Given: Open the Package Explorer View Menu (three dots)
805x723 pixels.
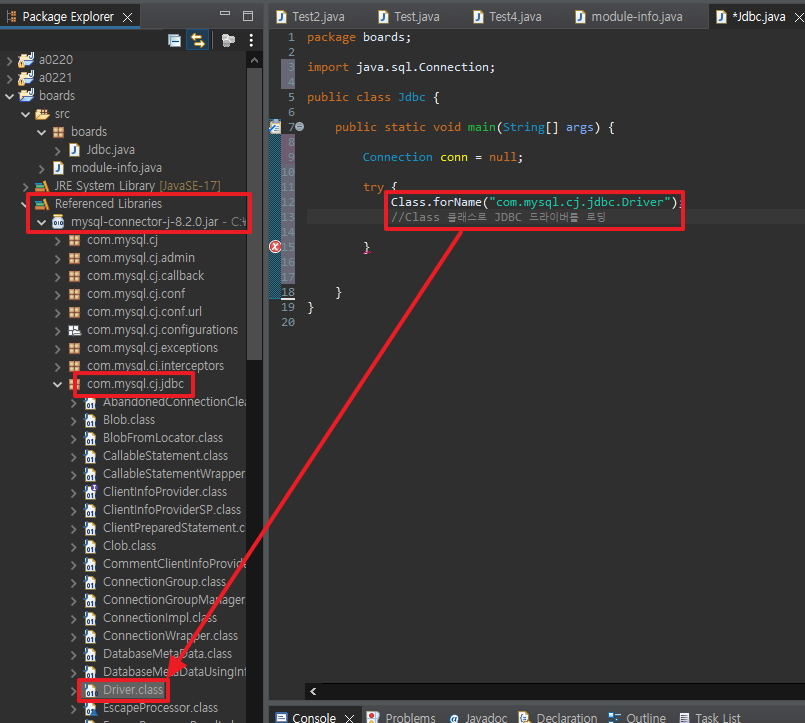Looking at the screenshot, I should [x=251, y=40].
